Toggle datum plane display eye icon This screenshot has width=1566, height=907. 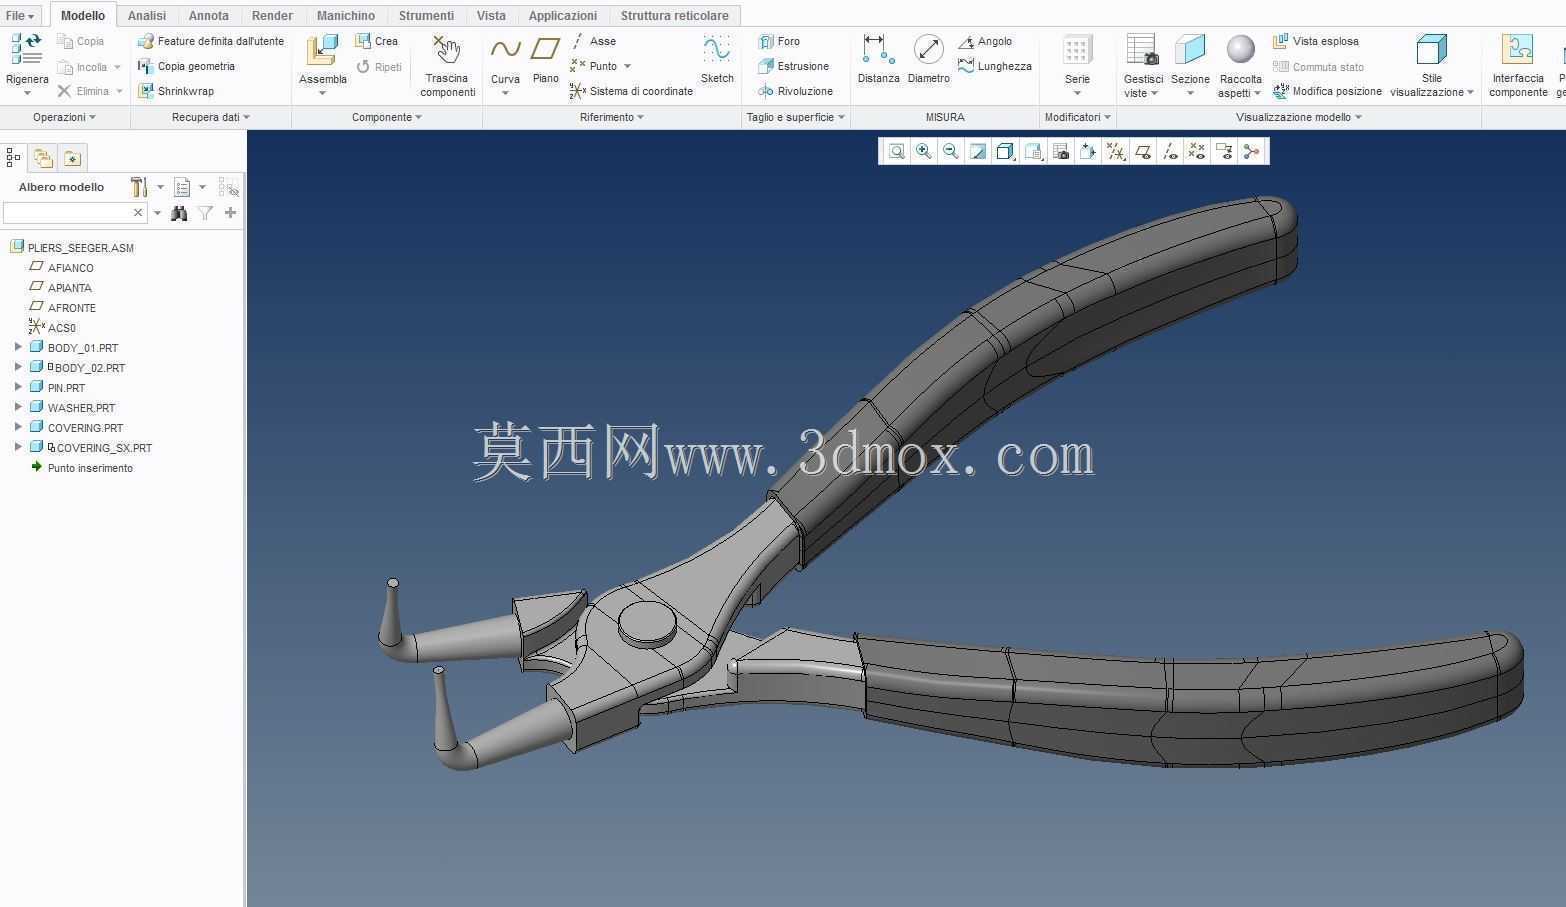(1143, 152)
